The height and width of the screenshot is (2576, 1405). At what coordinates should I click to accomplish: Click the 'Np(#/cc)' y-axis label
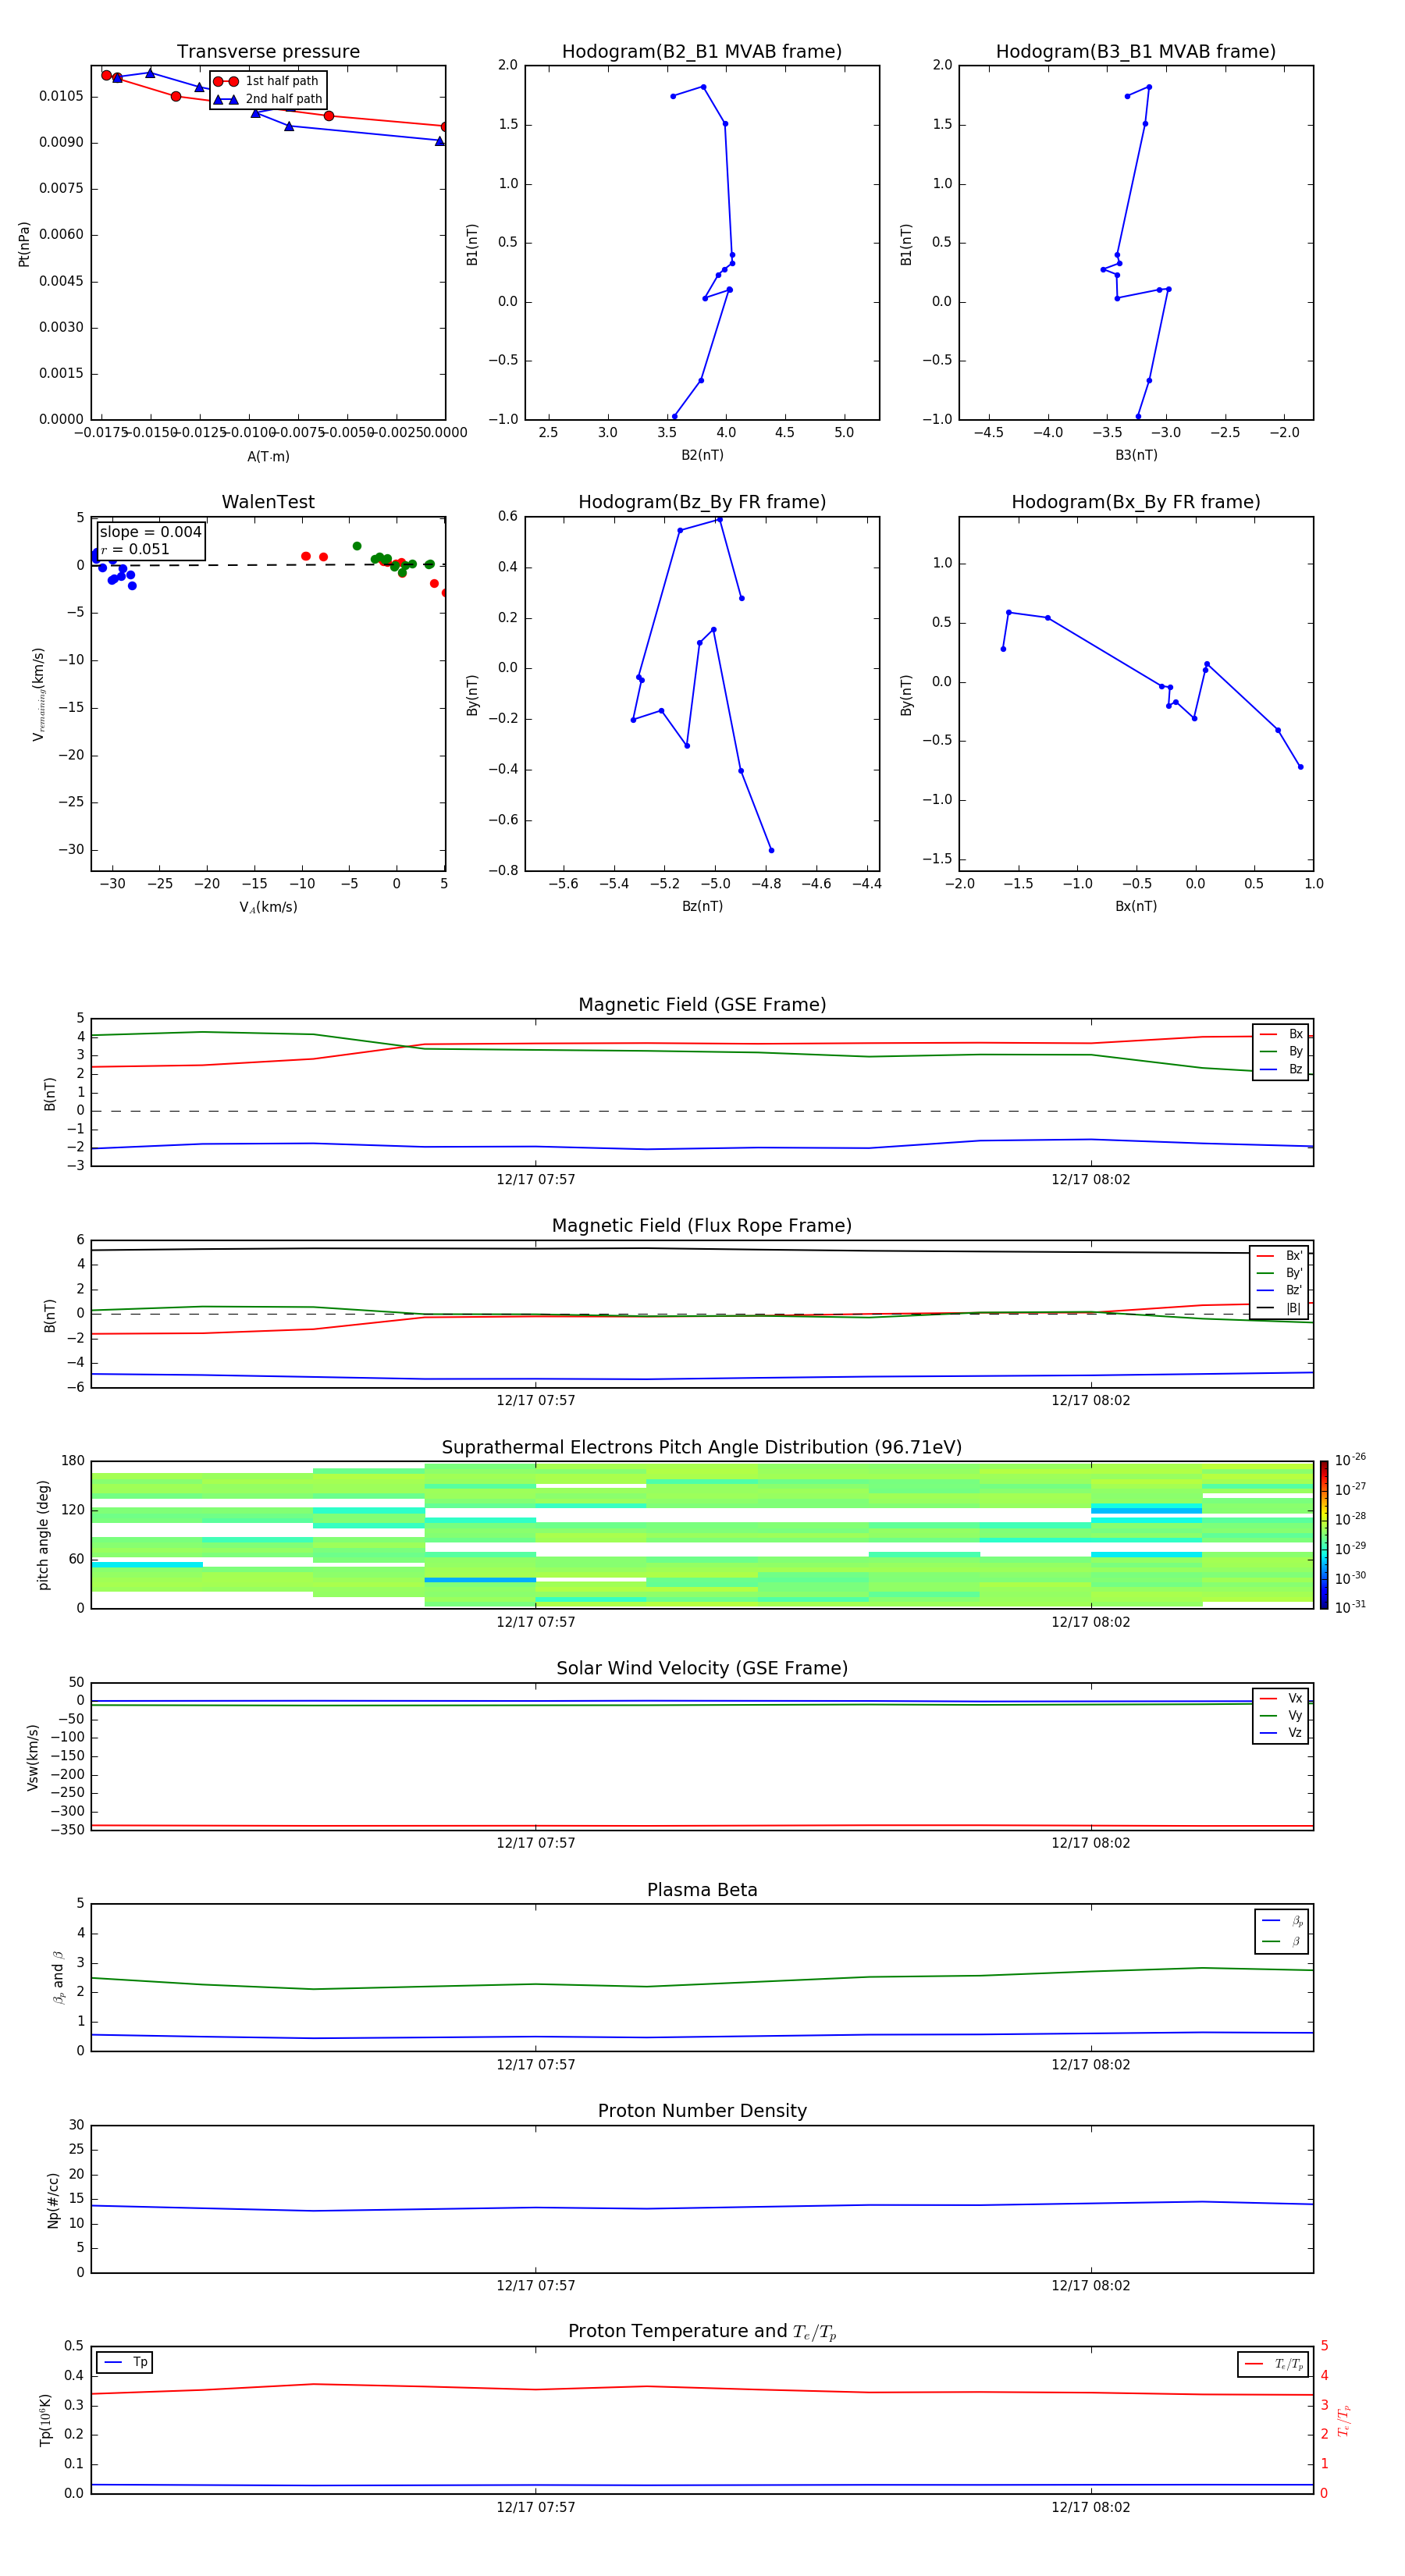tap(53, 2200)
